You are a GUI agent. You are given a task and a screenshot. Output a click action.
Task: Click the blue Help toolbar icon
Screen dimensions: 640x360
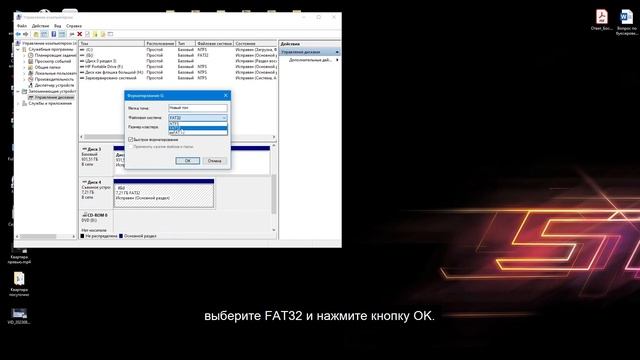click(x=53, y=34)
